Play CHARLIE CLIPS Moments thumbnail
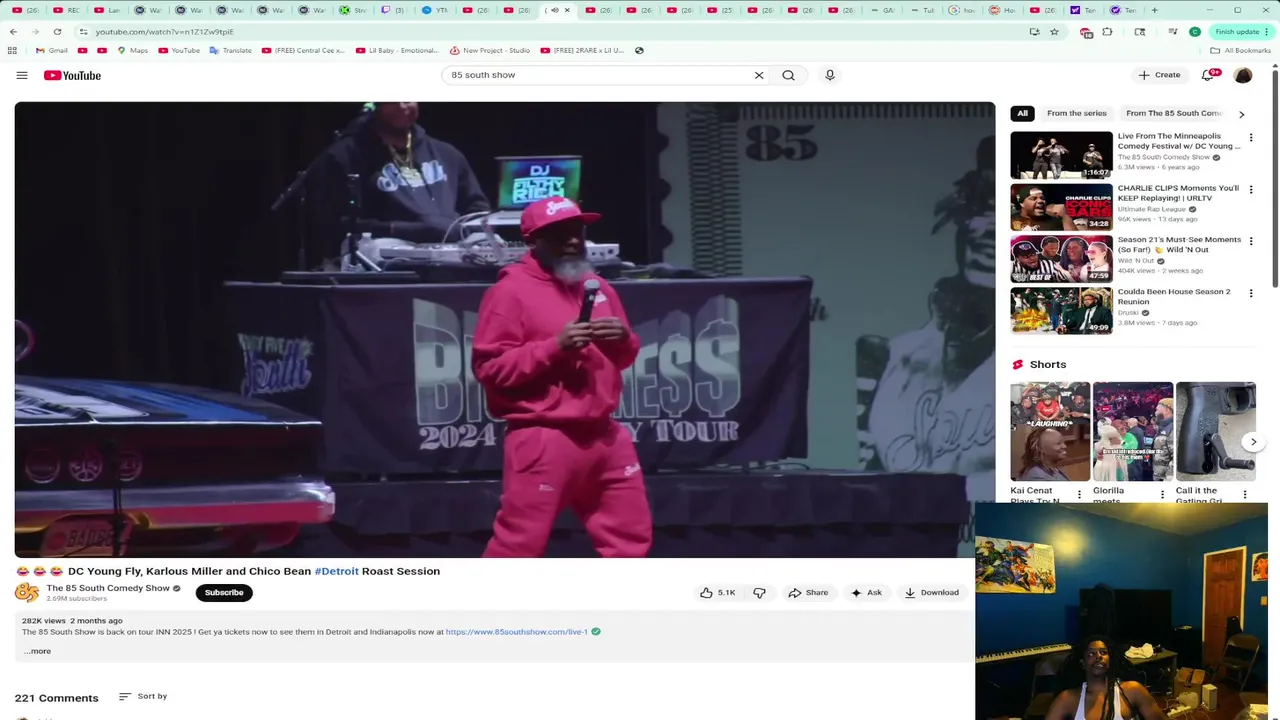 pos(1061,207)
